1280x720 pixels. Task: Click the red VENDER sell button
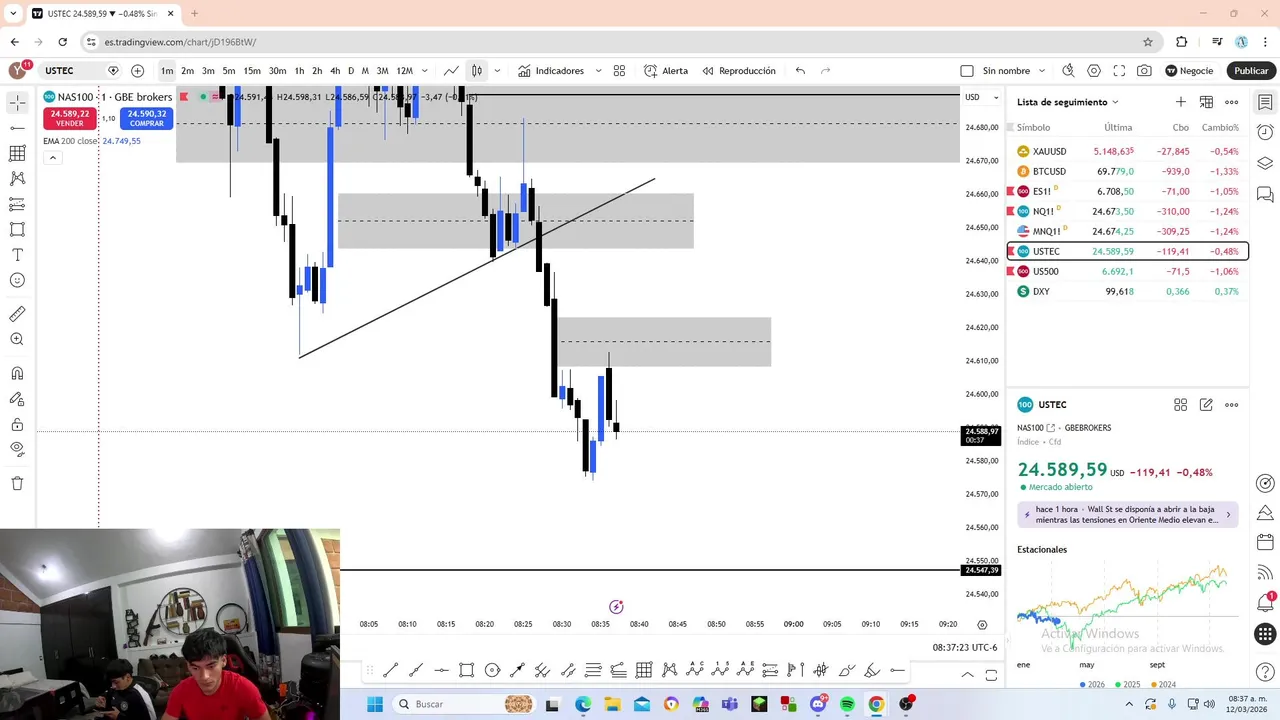[x=69, y=118]
